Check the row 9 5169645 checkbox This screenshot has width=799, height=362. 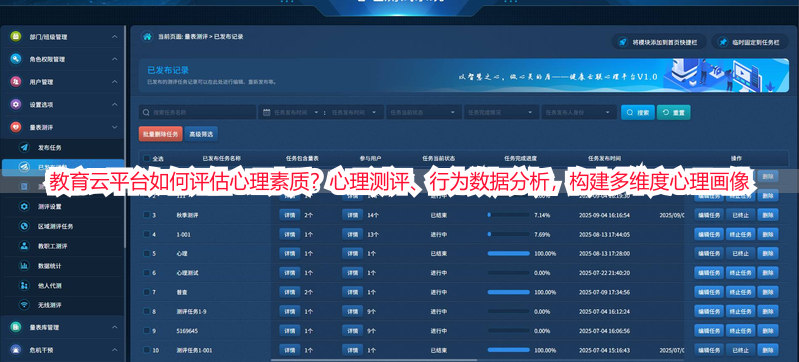click(147, 330)
